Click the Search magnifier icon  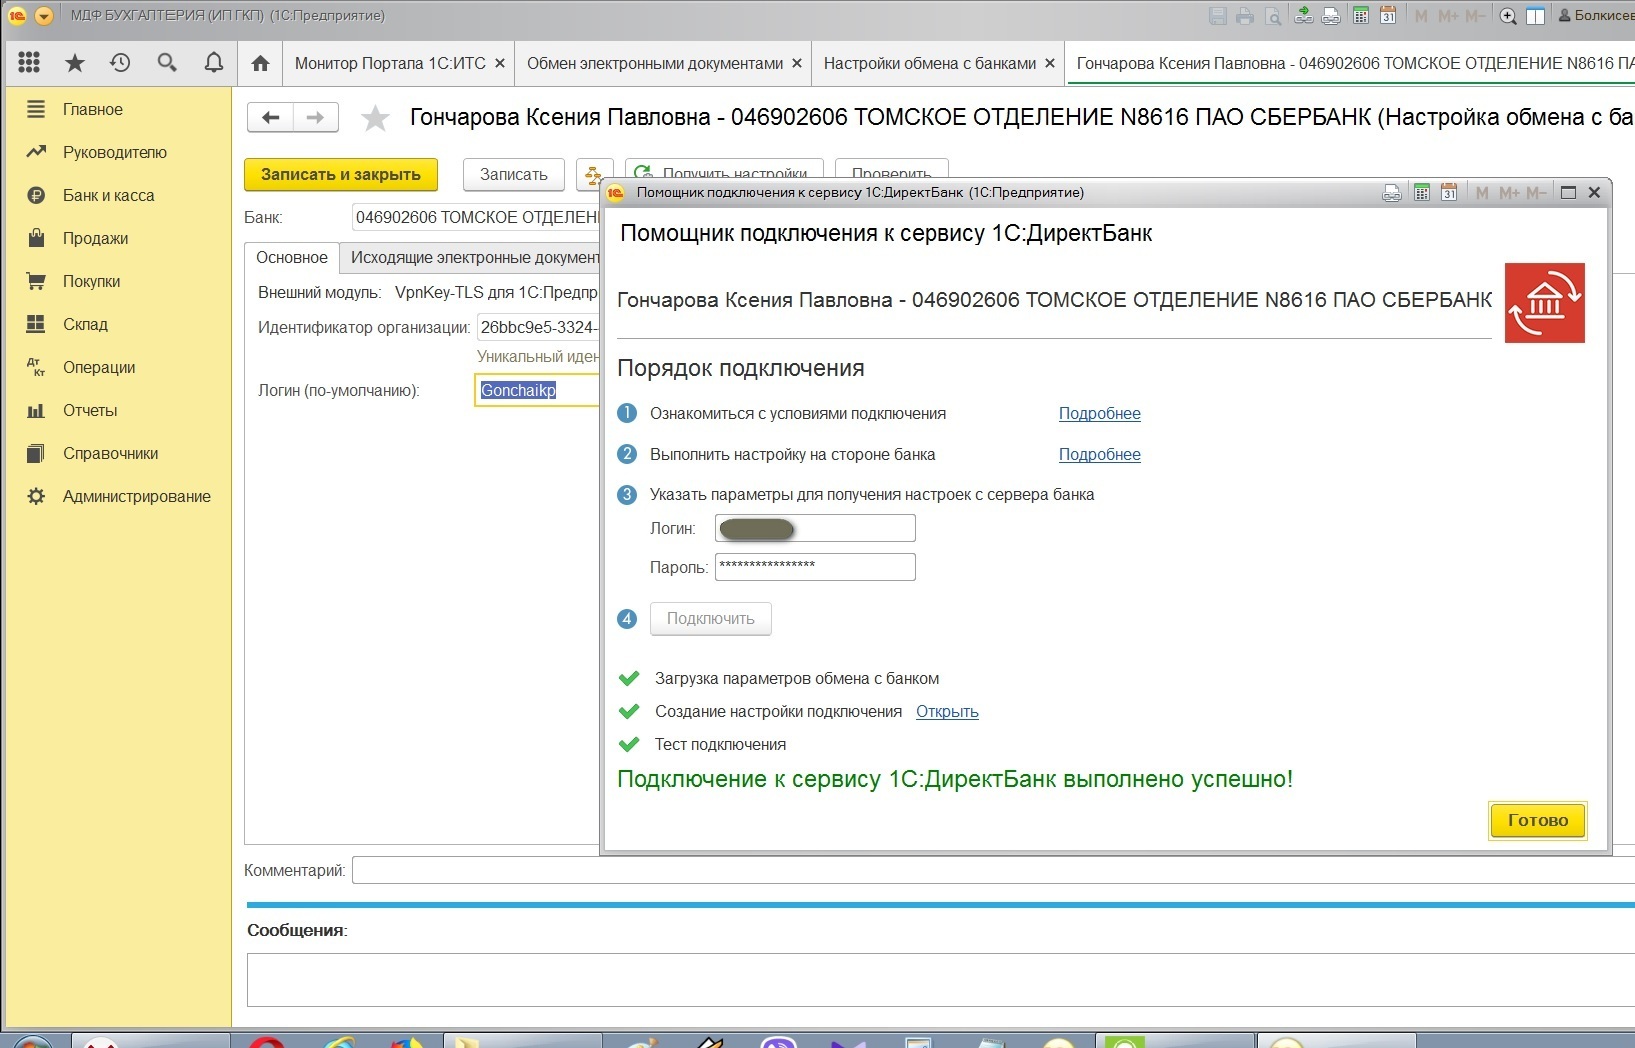click(x=167, y=63)
